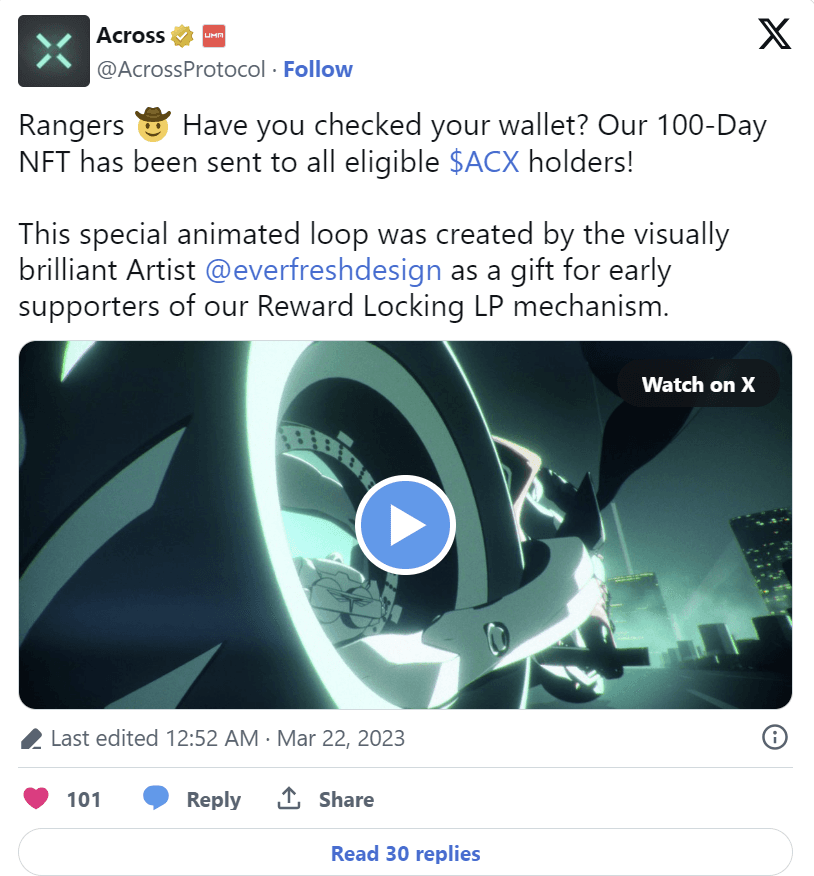Click the Across display name
Screen dimensions: 814x876
click(x=131, y=36)
